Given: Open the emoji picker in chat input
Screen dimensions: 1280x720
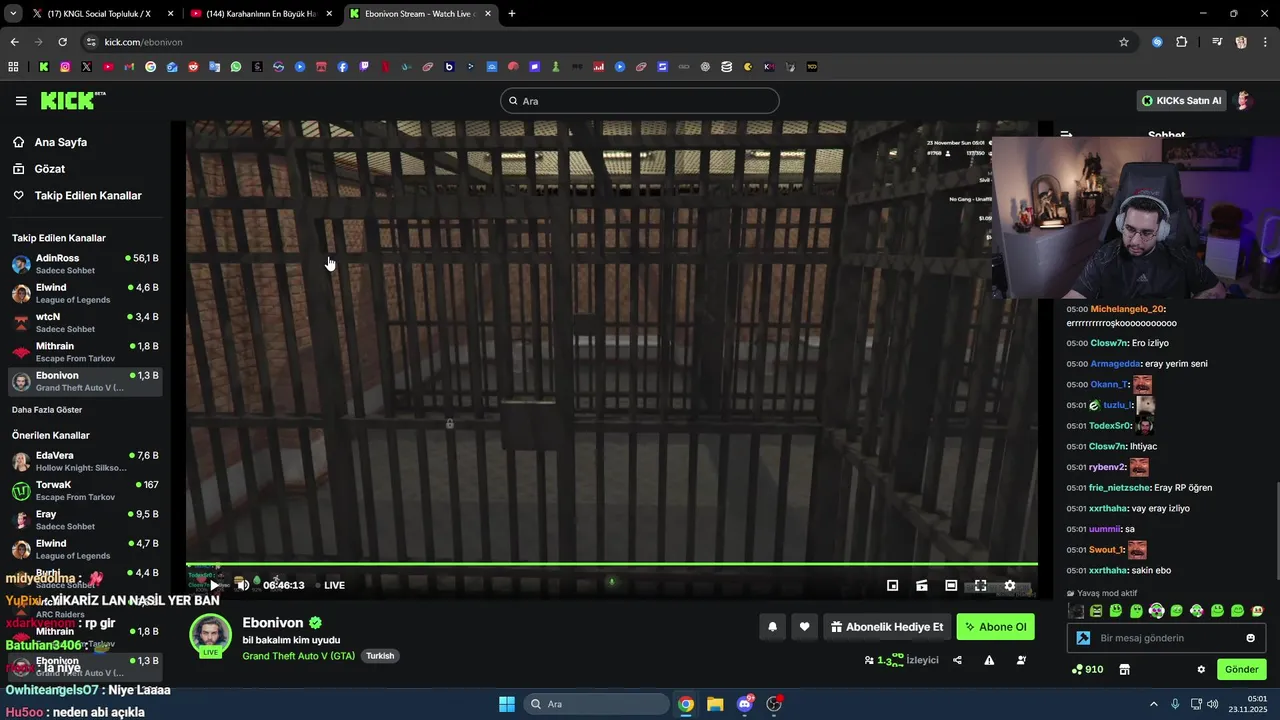Looking at the screenshot, I should 1250,638.
